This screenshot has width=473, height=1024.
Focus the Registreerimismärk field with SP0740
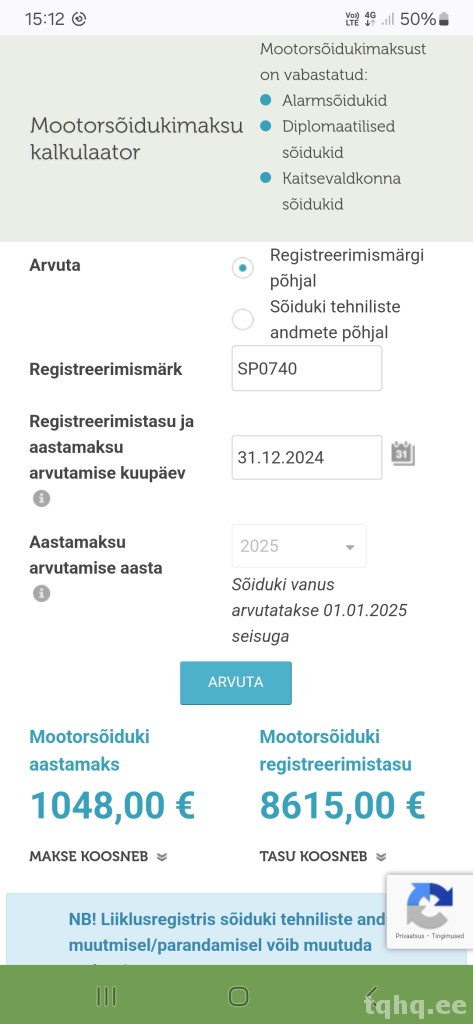coord(306,368)
